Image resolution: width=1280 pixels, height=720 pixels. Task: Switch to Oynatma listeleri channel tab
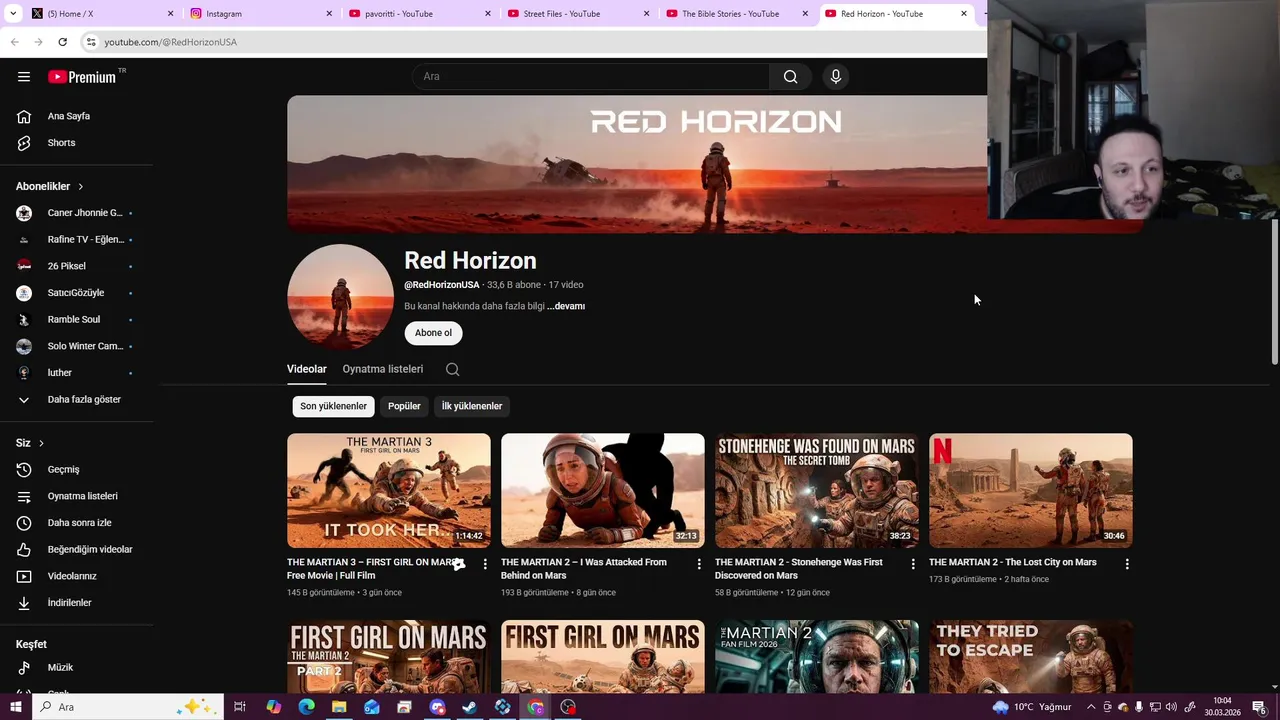pyautogui.click(x=383, y=369)
